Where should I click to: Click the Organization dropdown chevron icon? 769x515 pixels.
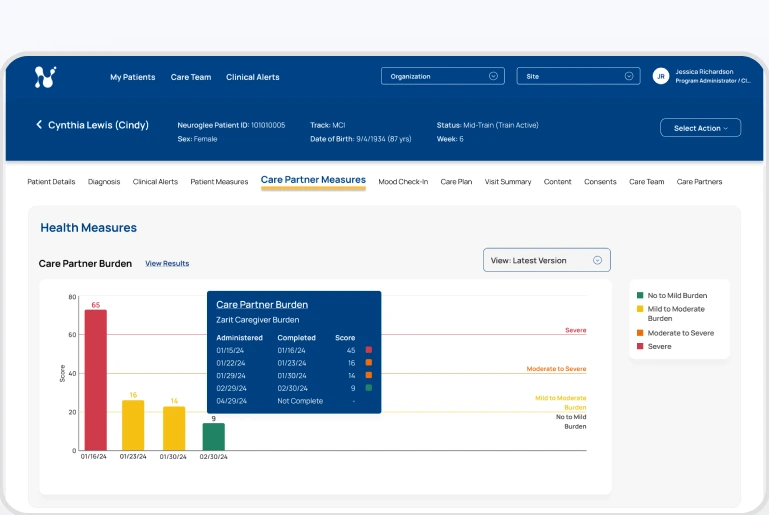(493, 76)
